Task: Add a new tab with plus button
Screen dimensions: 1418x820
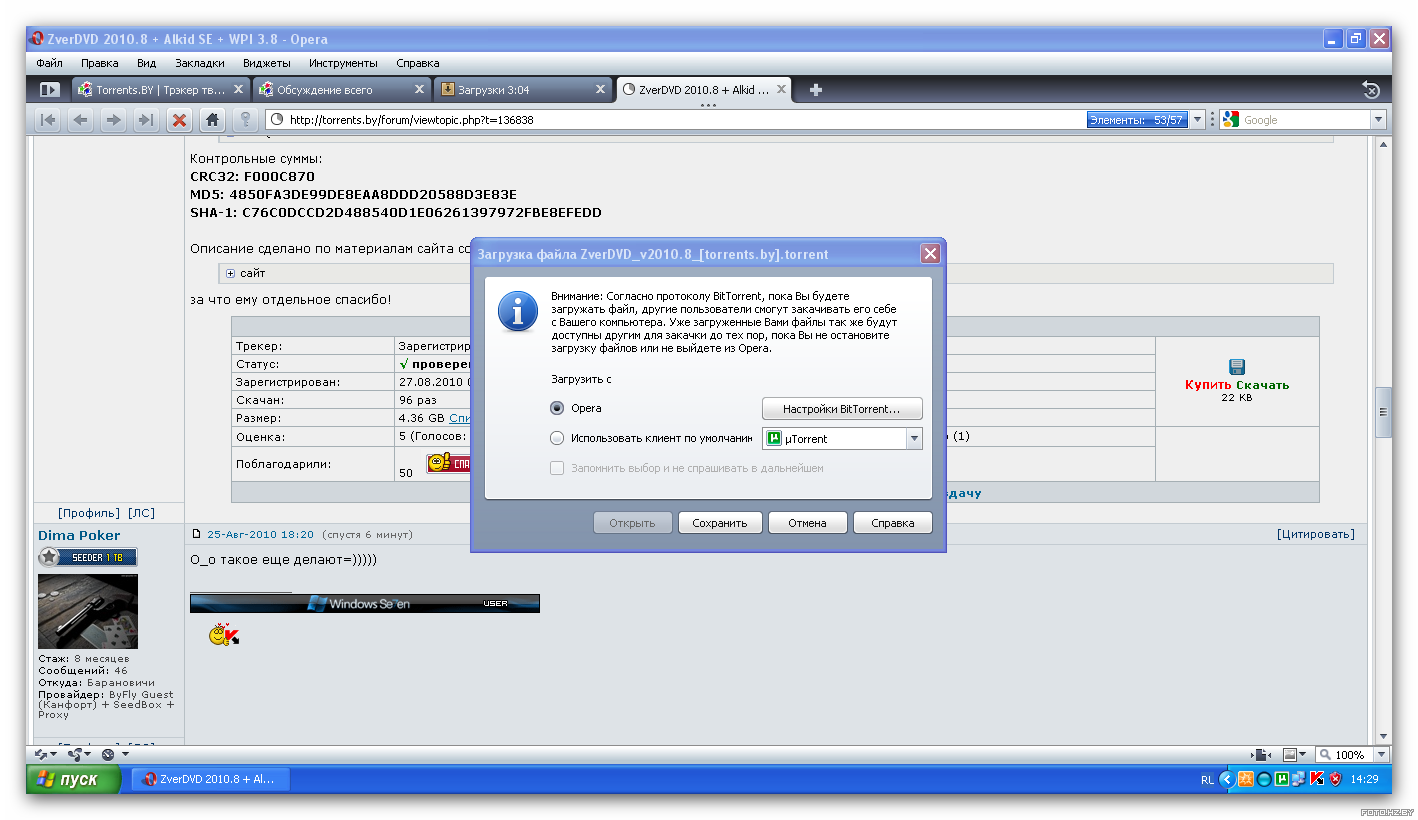Action: pos(816,89)
